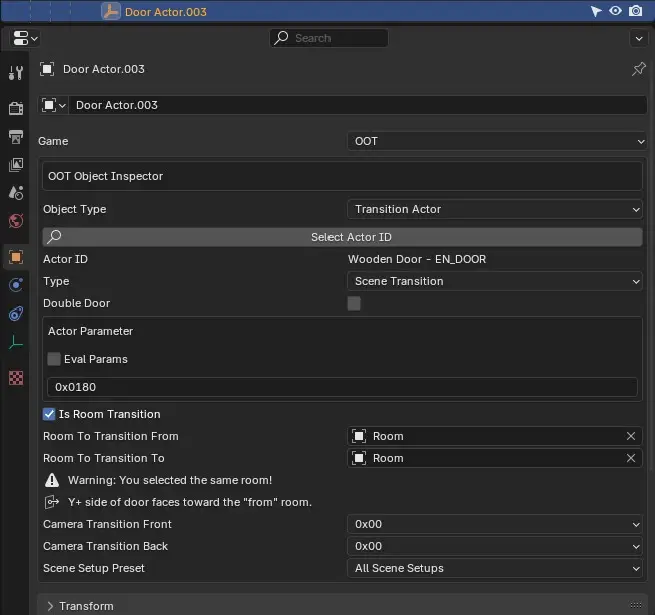Open the object browse dropdown beside name field
Screen dimensions: 655x615
coord(54,105)
